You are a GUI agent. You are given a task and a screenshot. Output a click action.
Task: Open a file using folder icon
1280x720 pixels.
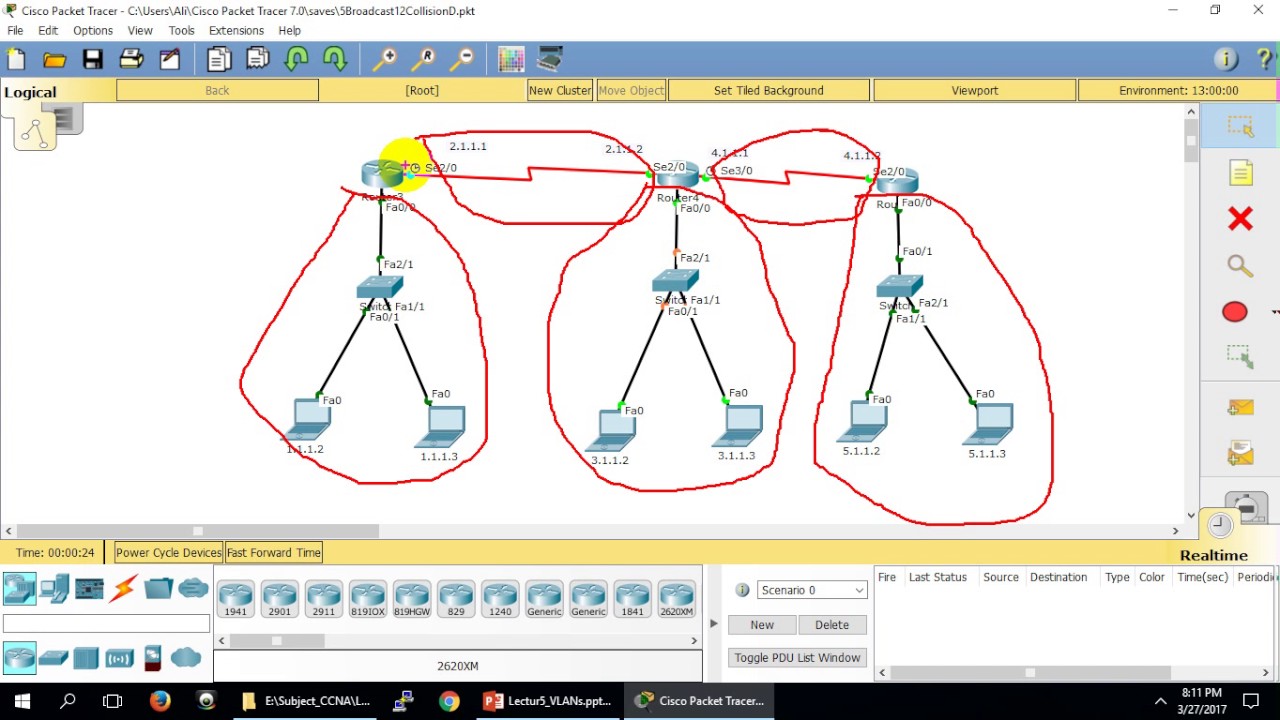pyautogui.click(x=54, y=60)
